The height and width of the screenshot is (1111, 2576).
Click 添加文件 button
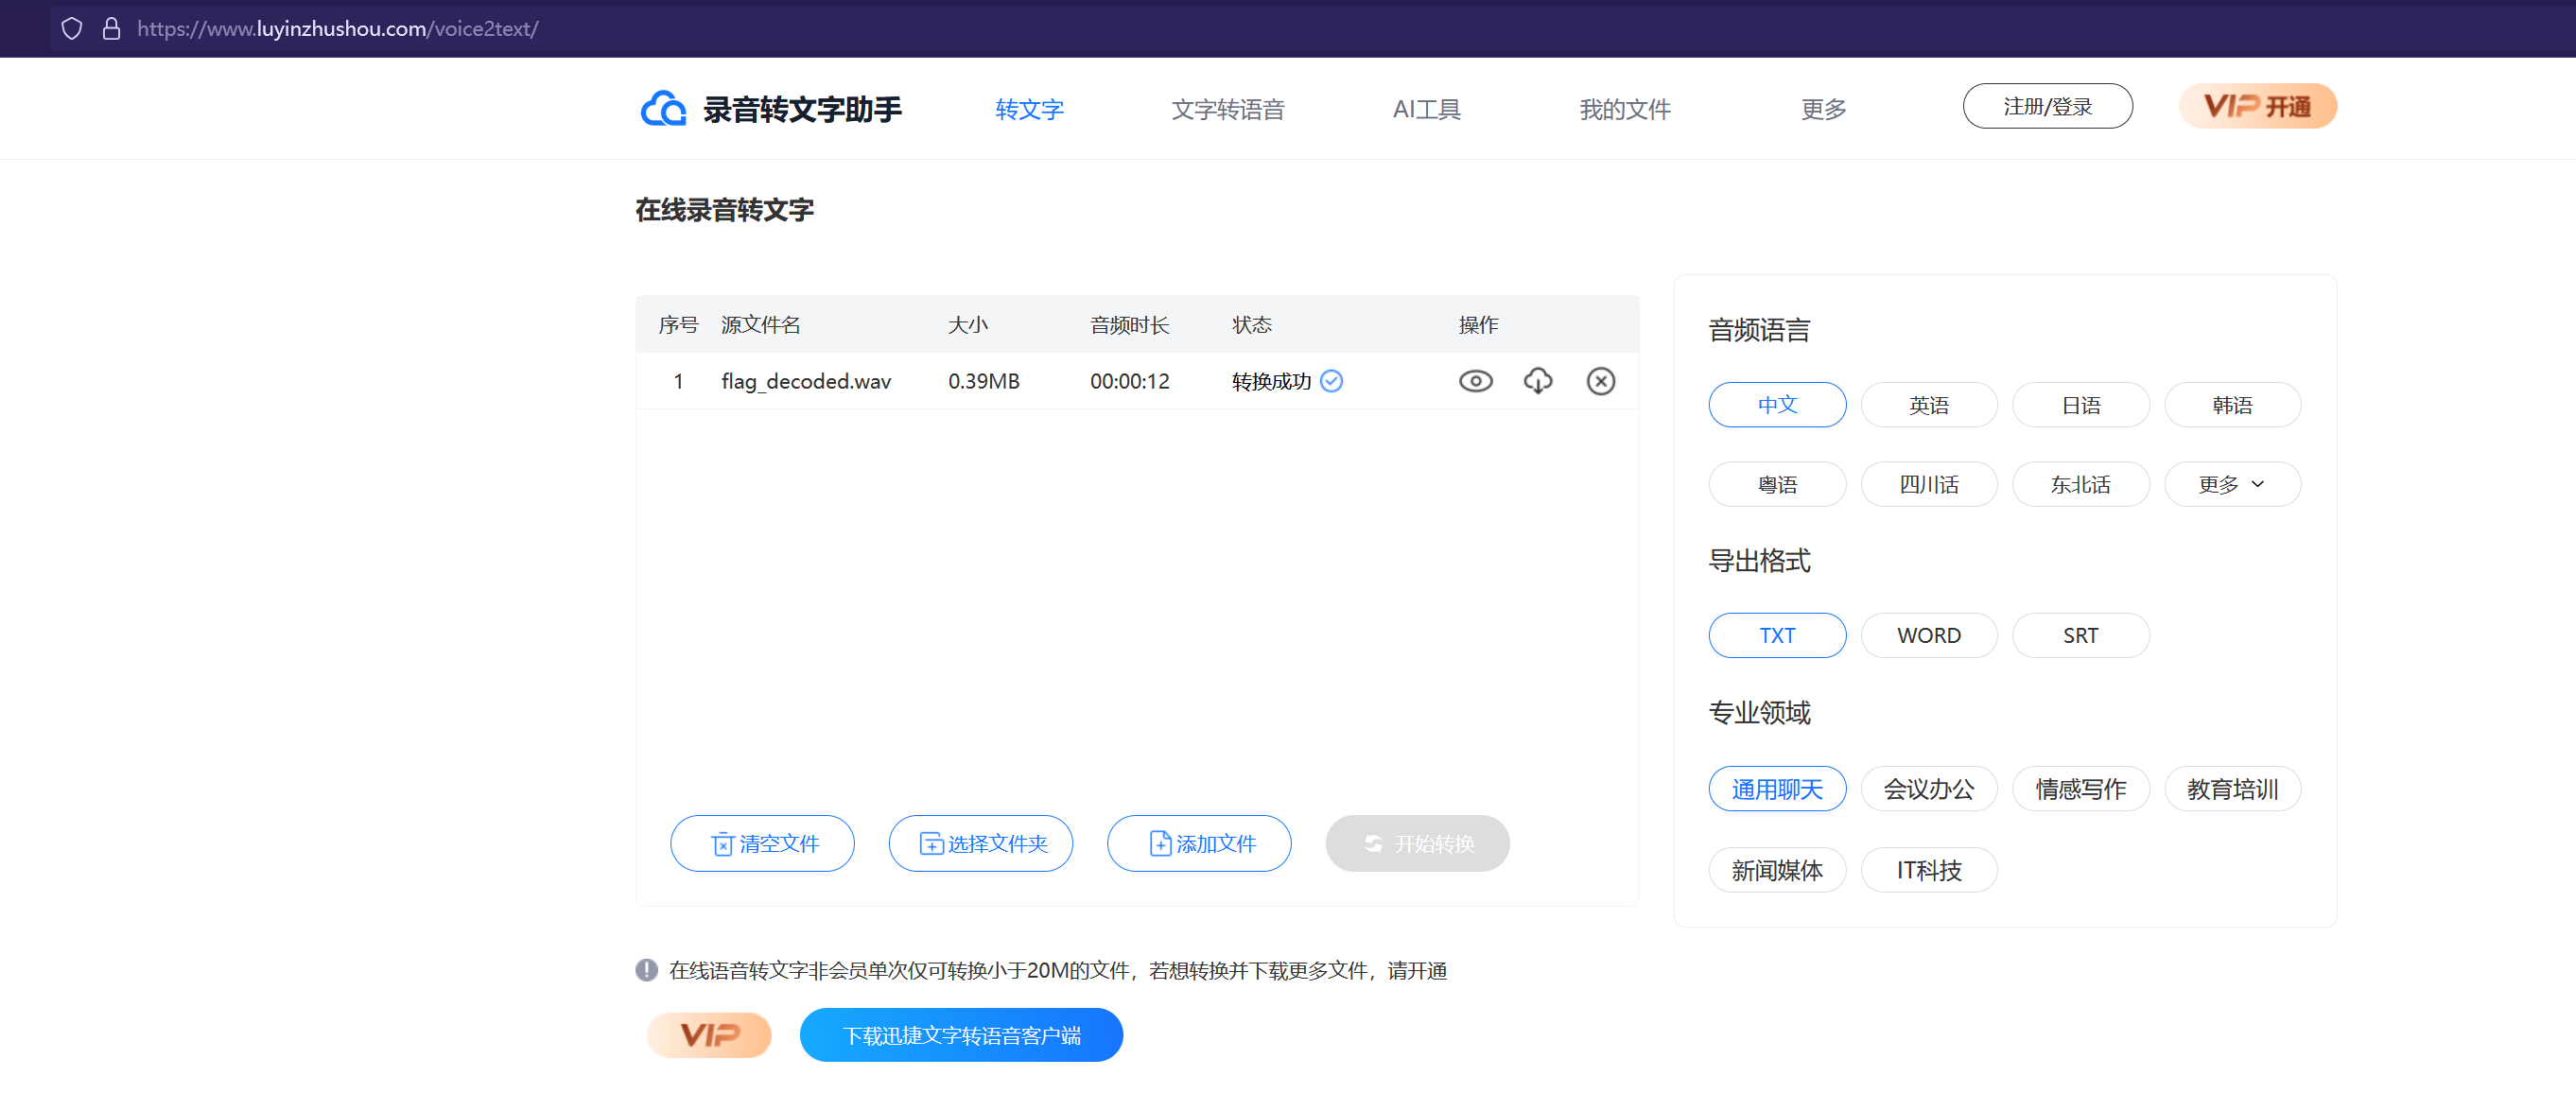1198,843
